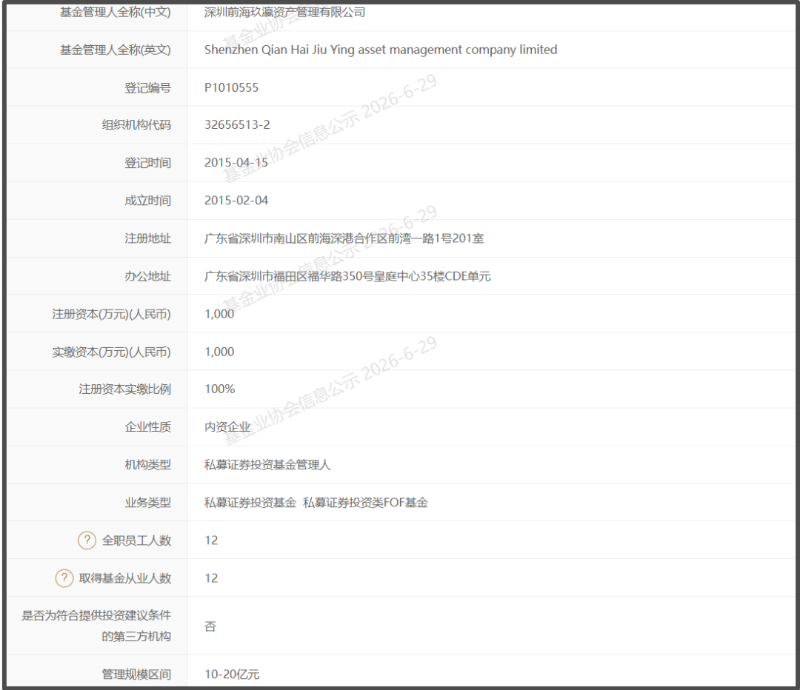Select office address 皇庭中心35楼CDE单元
800x690 pixels.
[x=432, y=276]
